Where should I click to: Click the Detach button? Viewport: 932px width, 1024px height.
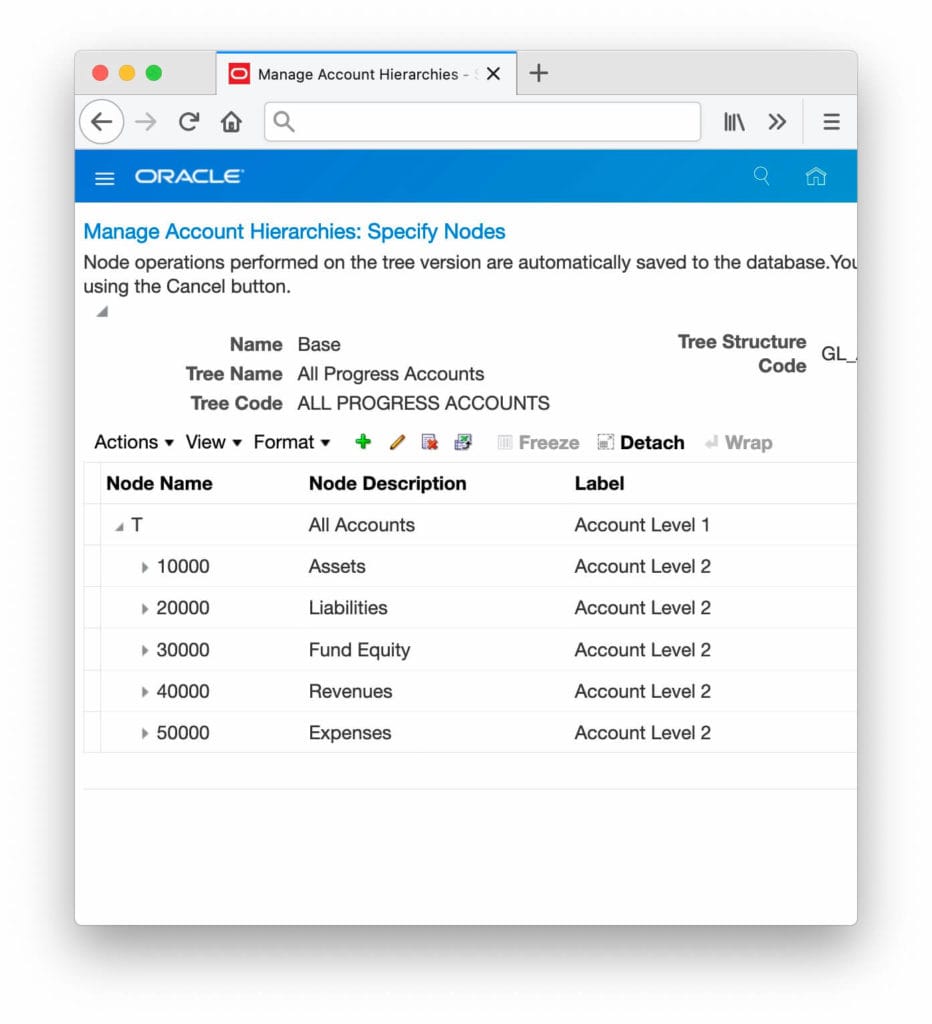(x=640, y=442)
